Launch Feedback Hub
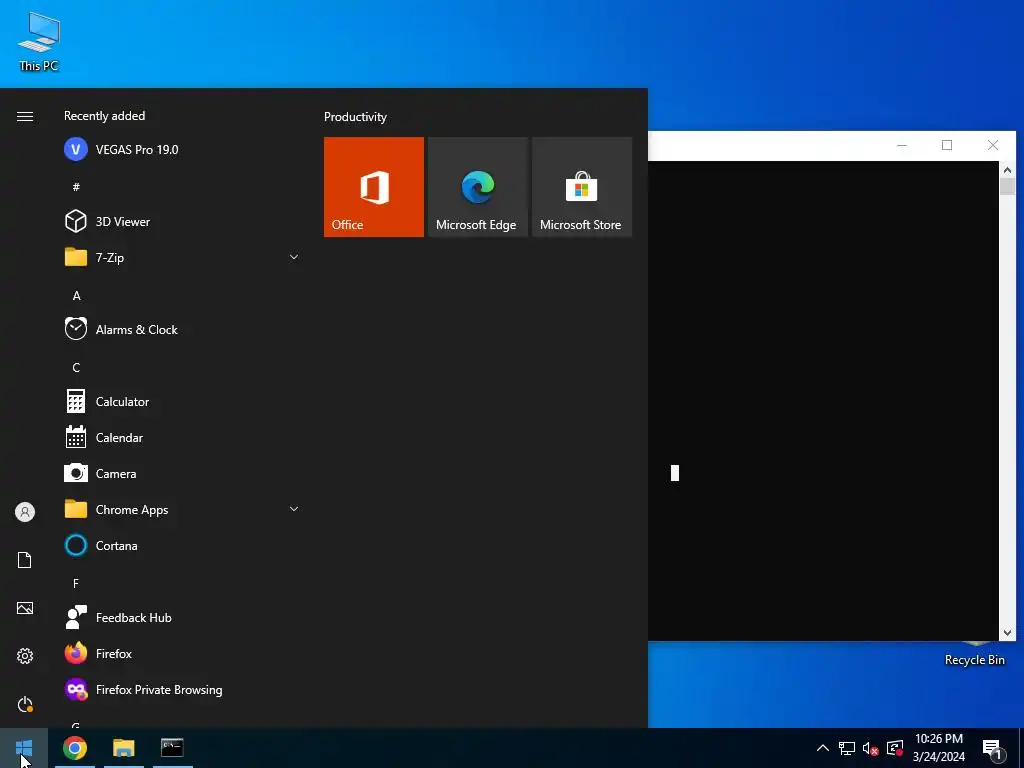1024x768 pixels. click(x=181, y=617)
